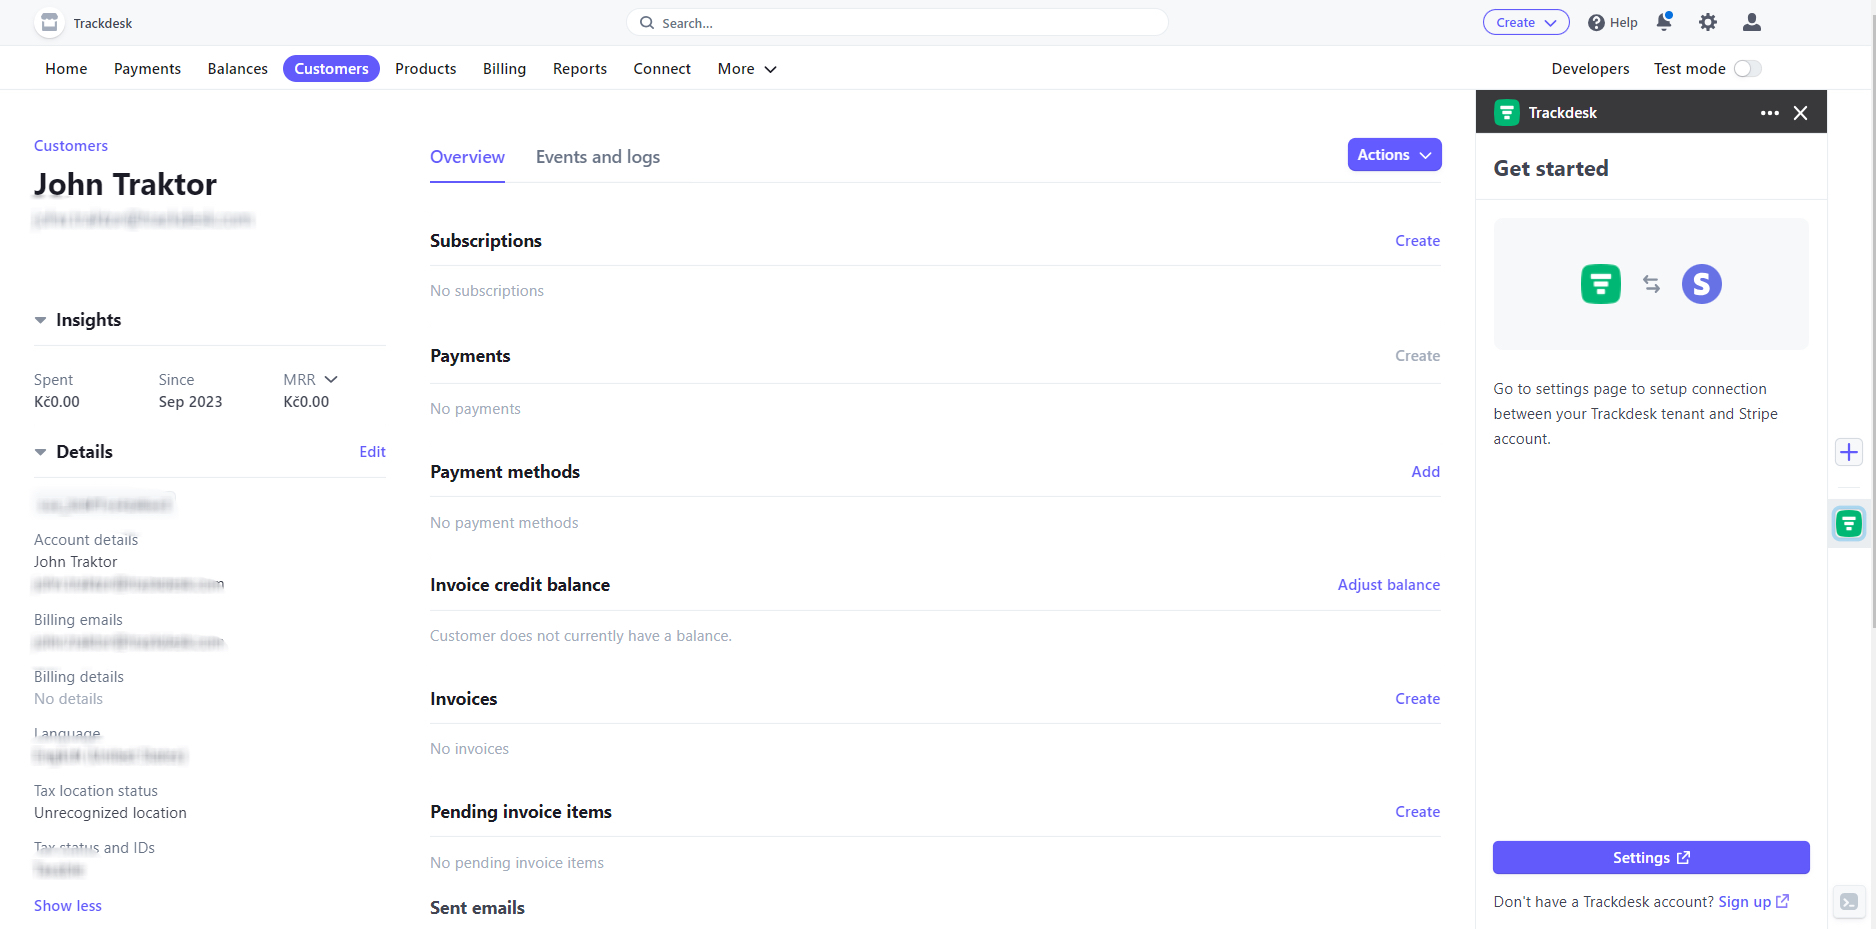This screenshot has width=1876, height=929.
Task: Click the Stripe S icon in Get started graphic
Action: (x=1701, y=284)
